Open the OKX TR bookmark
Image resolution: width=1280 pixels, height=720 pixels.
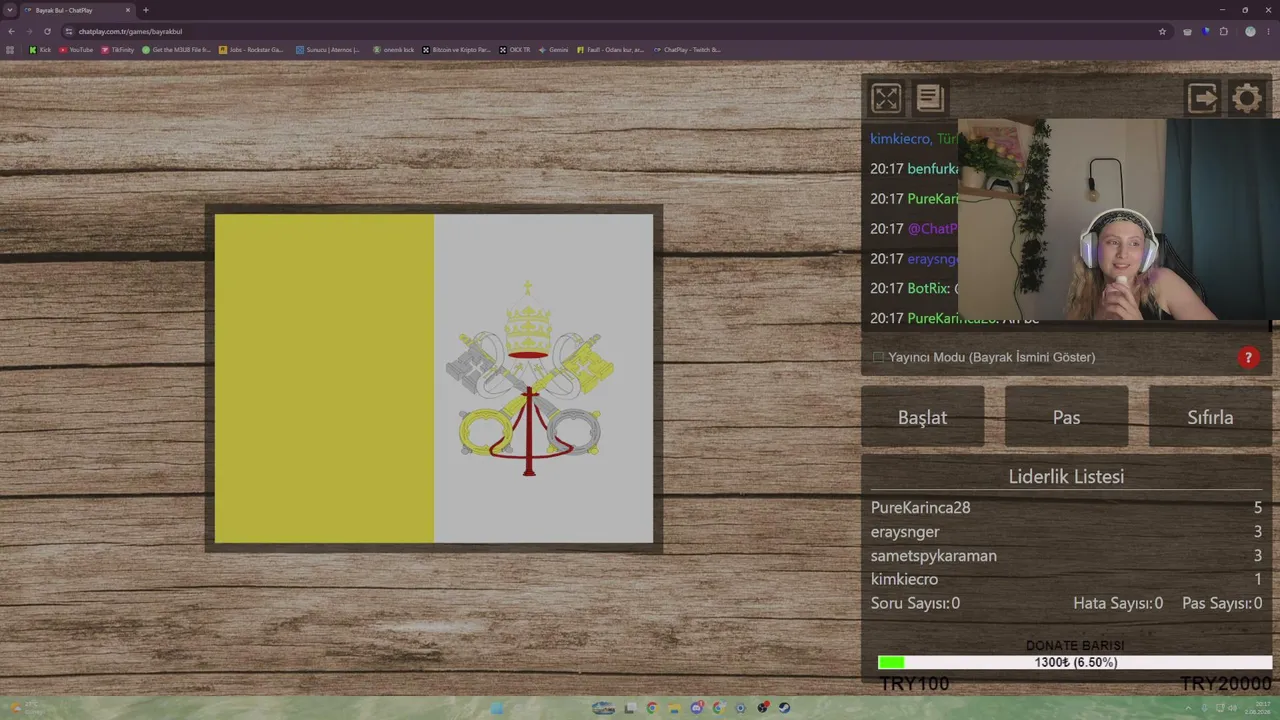click(515, 49)
